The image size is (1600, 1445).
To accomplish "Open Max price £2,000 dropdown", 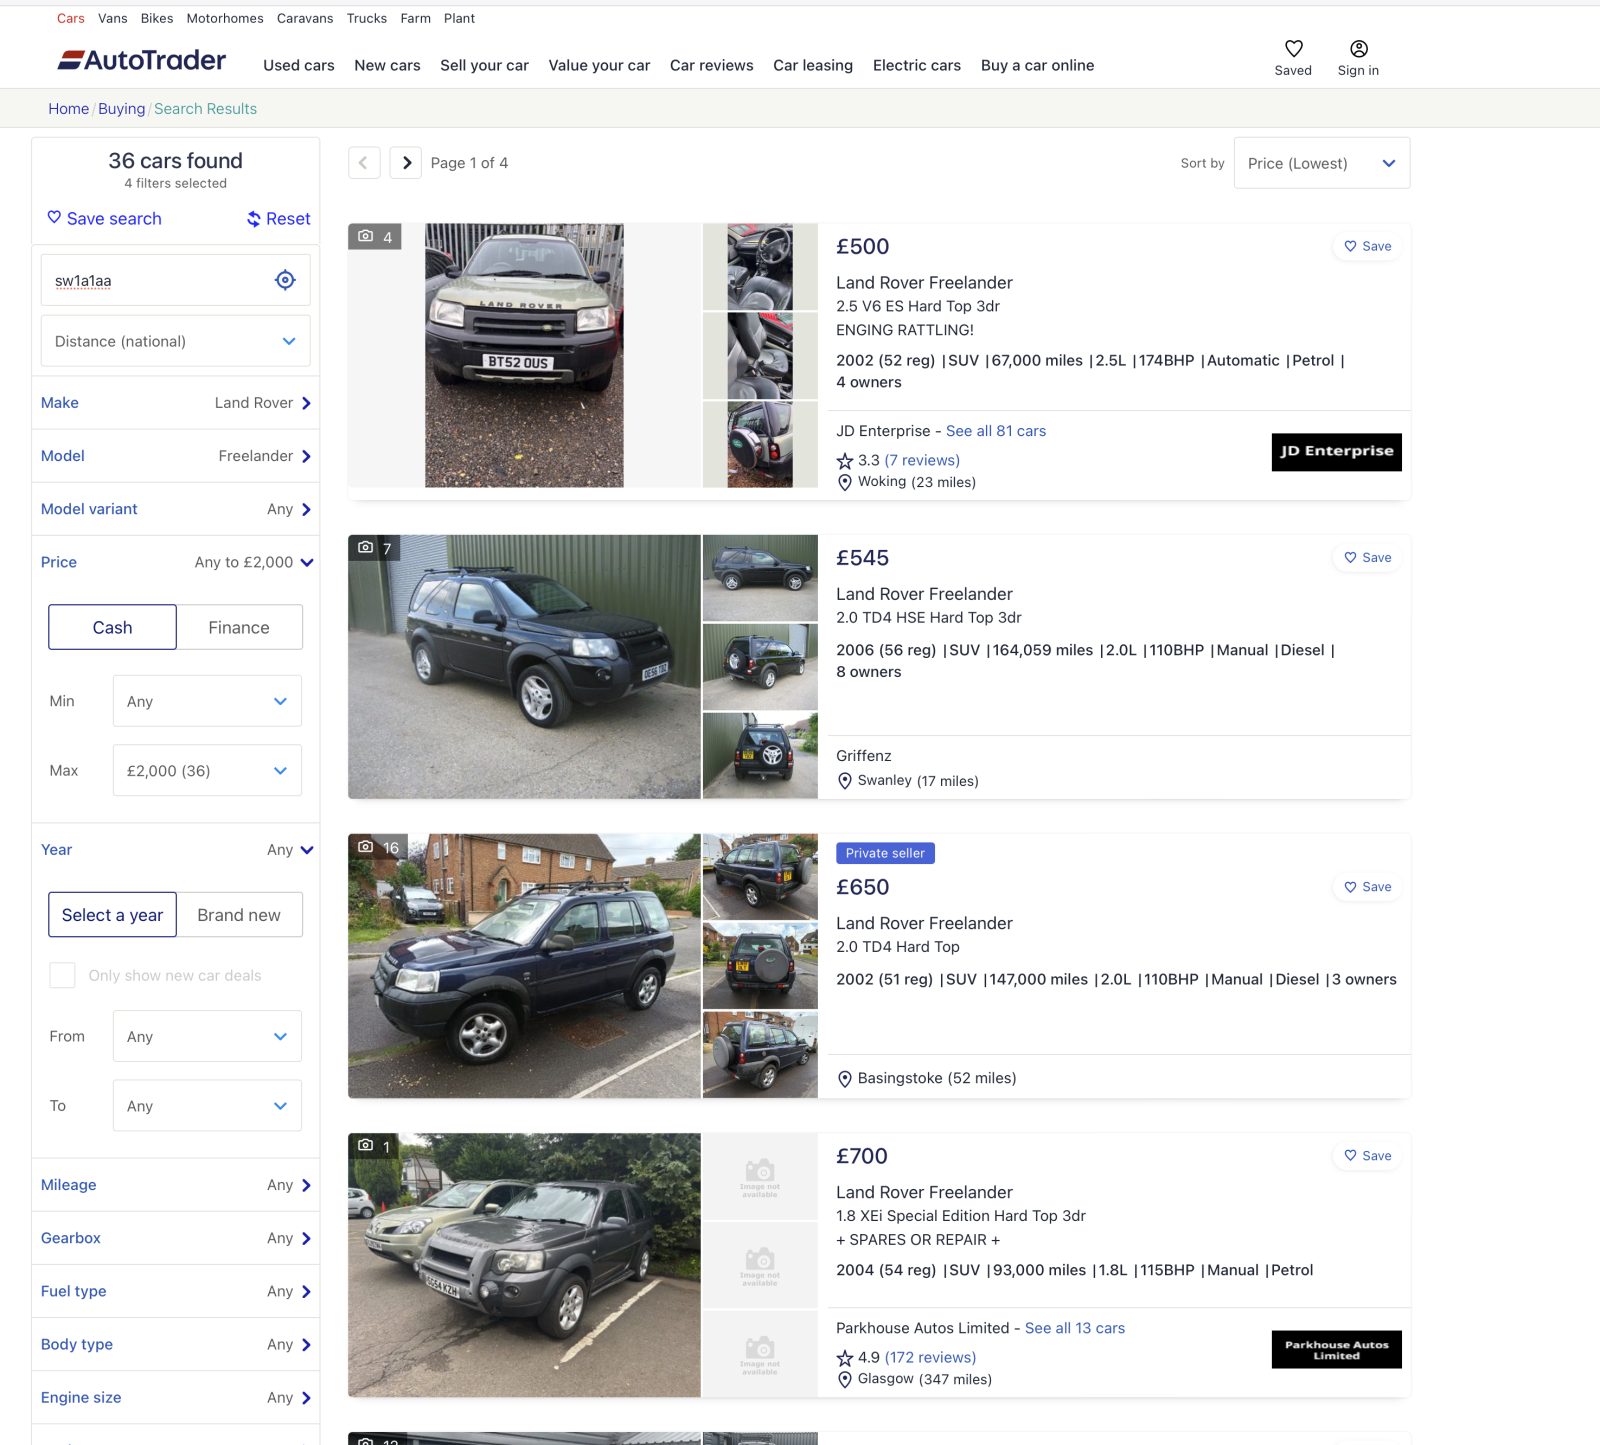I will point(207,770).
